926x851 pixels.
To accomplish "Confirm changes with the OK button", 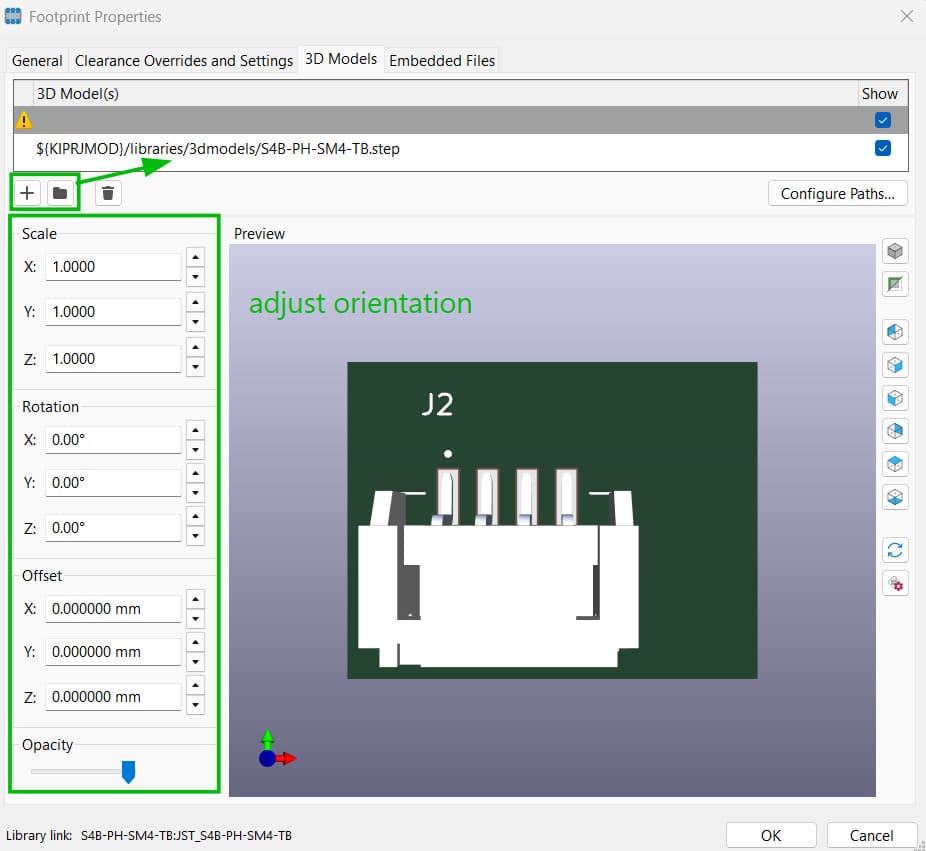I will (x=771, y=835).
